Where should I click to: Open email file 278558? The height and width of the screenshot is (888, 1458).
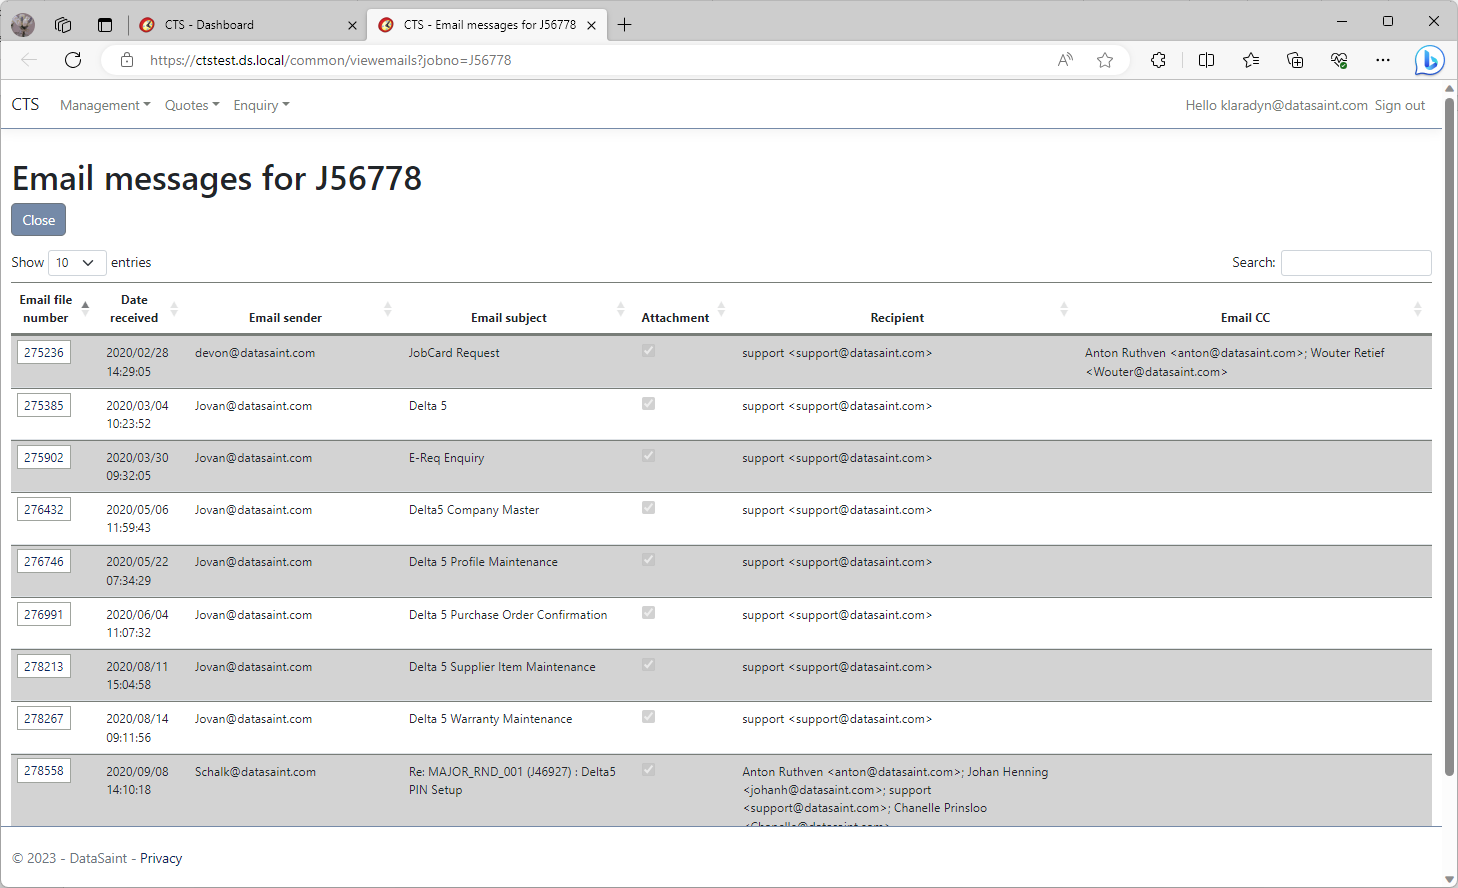click(44, 770)
